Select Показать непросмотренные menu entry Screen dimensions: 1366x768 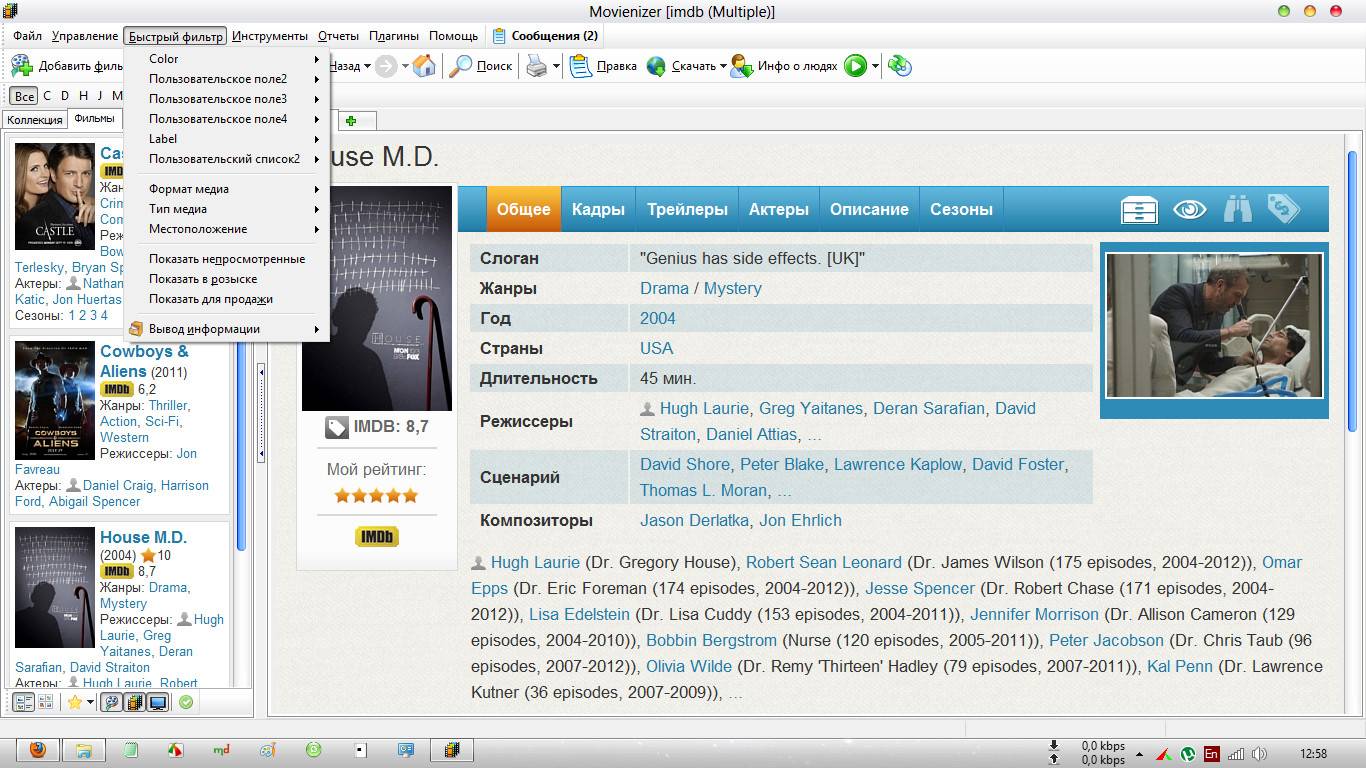point(227,259)
